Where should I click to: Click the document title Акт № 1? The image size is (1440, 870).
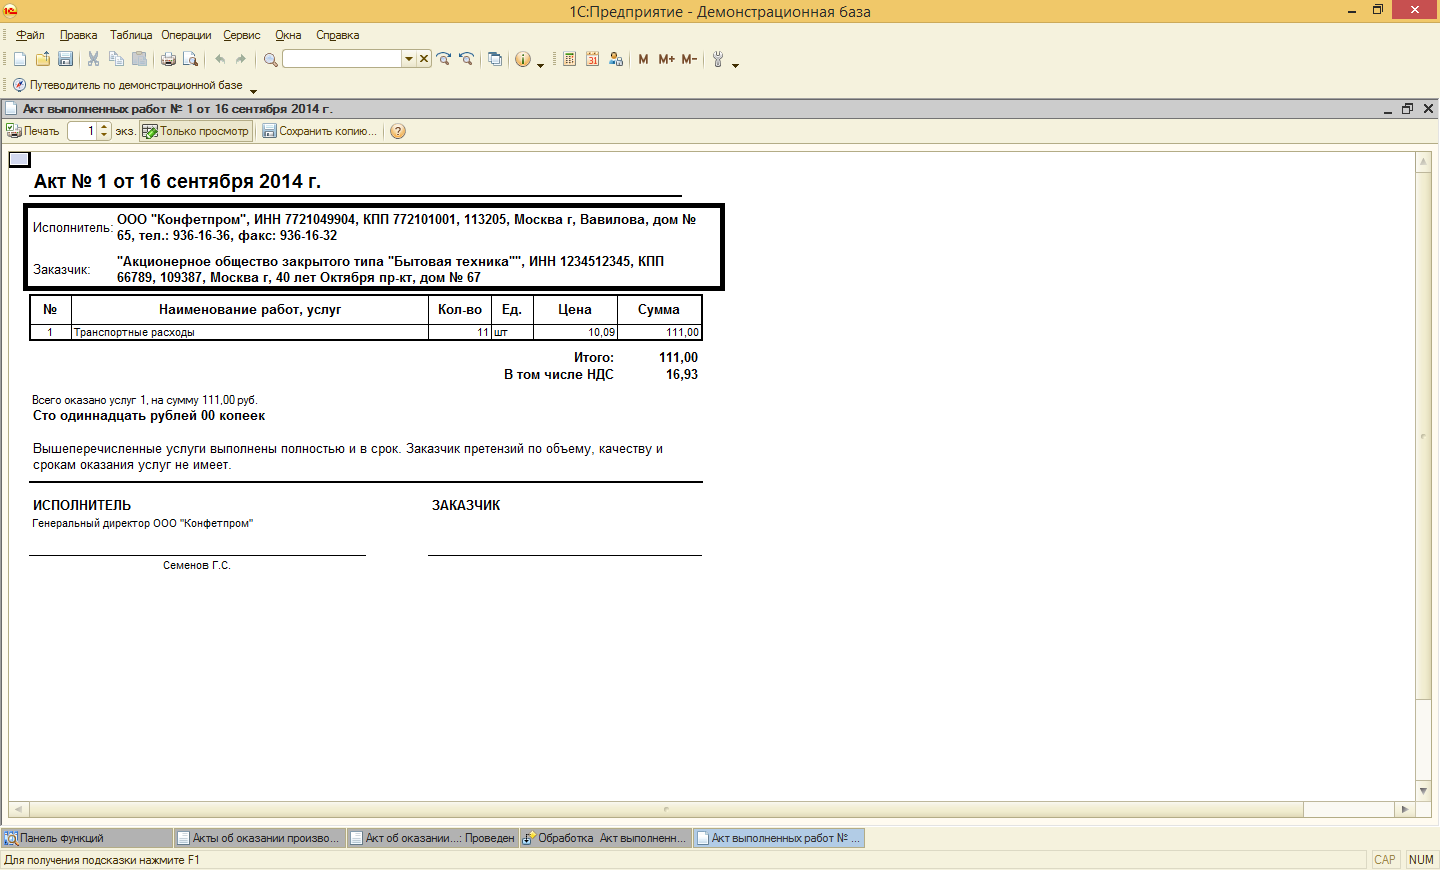click(x=177, y=181)
